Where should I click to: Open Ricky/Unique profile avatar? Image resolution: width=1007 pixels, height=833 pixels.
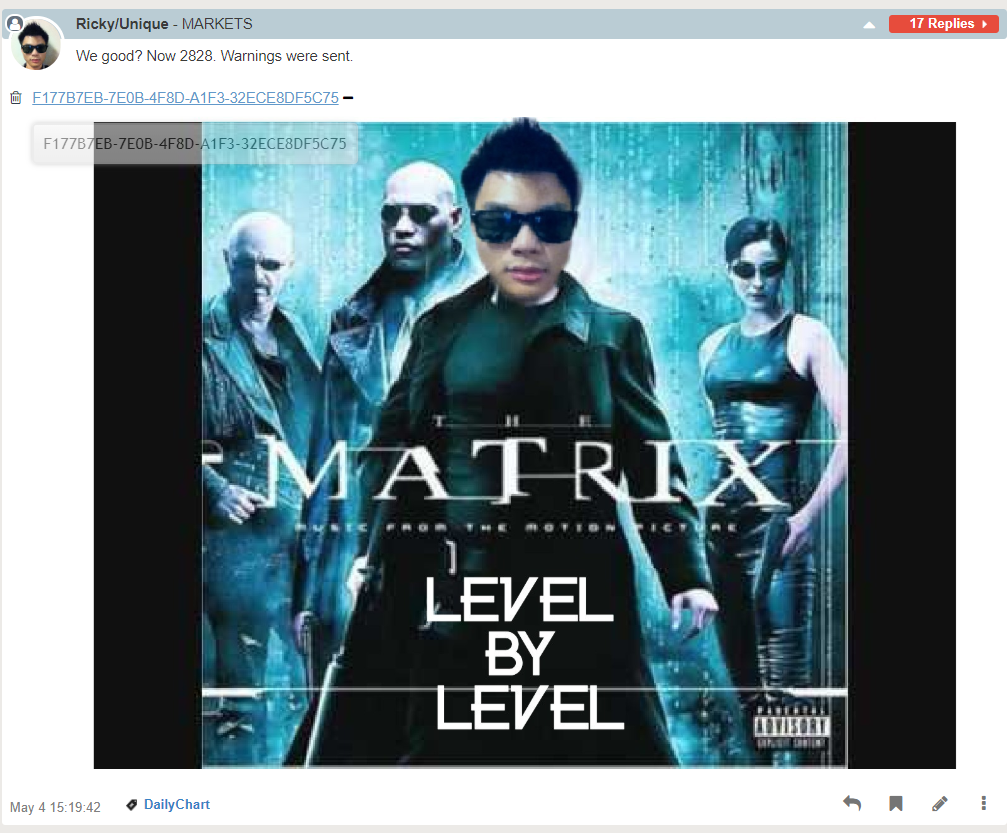[x=36, y=44]
